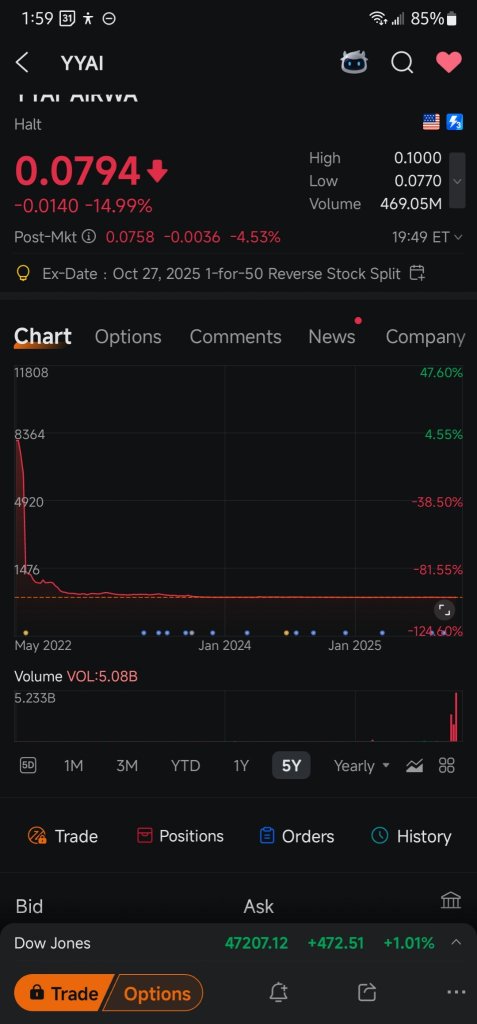Open the calendar icon beside Reverse Stock Split

coord(417,273)
